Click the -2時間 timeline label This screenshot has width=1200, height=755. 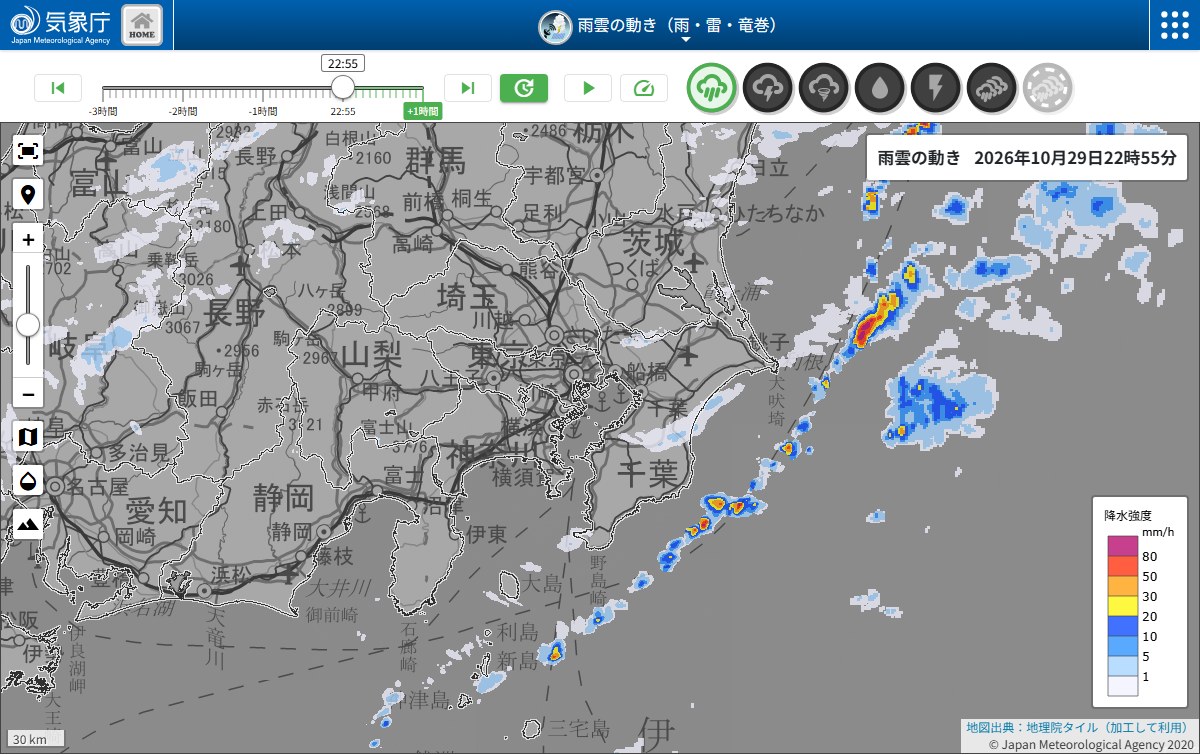[183, 111]
